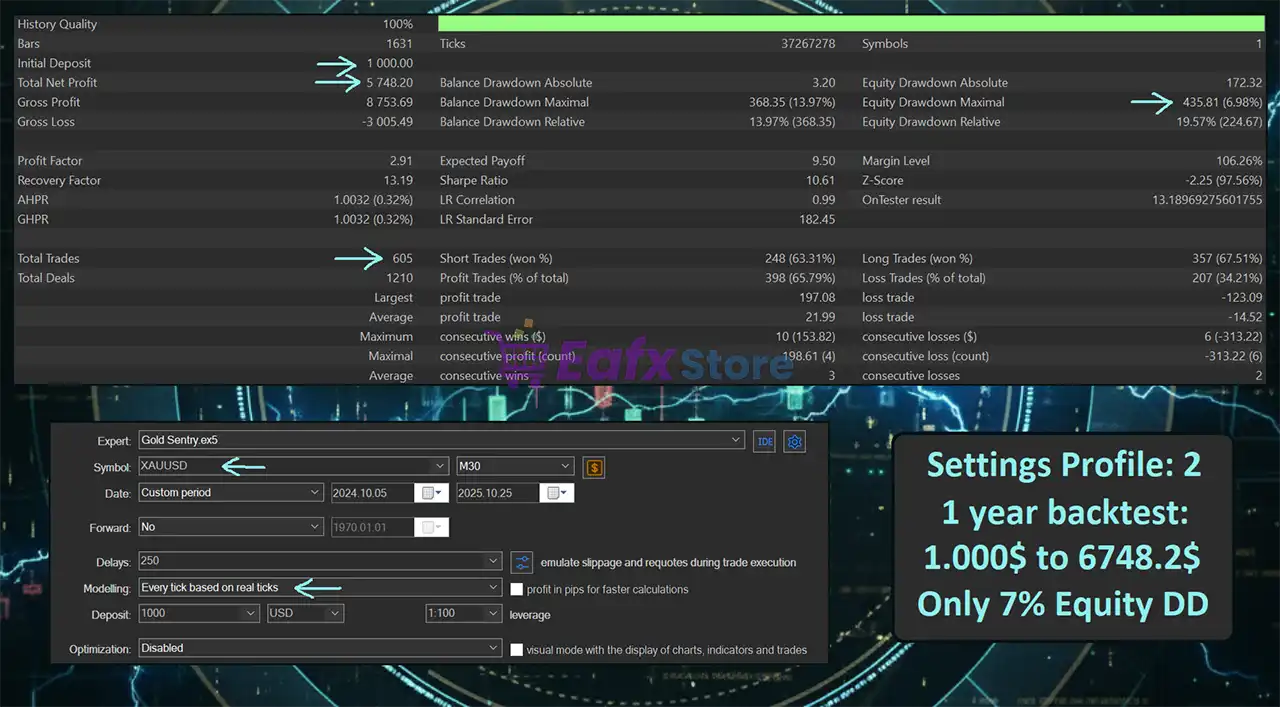This screenshot has height=707, width=1280.
Task: Open the Optimization dropdown set to Disabled
Action: click(493, 648)
